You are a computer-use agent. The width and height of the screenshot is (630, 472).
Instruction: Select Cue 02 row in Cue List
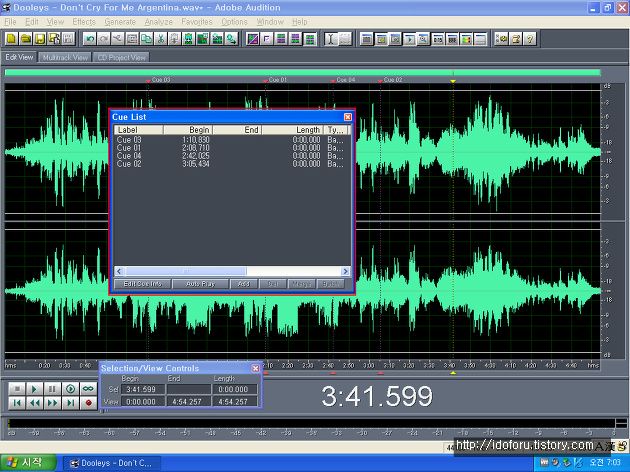click(x=232, y=164)
